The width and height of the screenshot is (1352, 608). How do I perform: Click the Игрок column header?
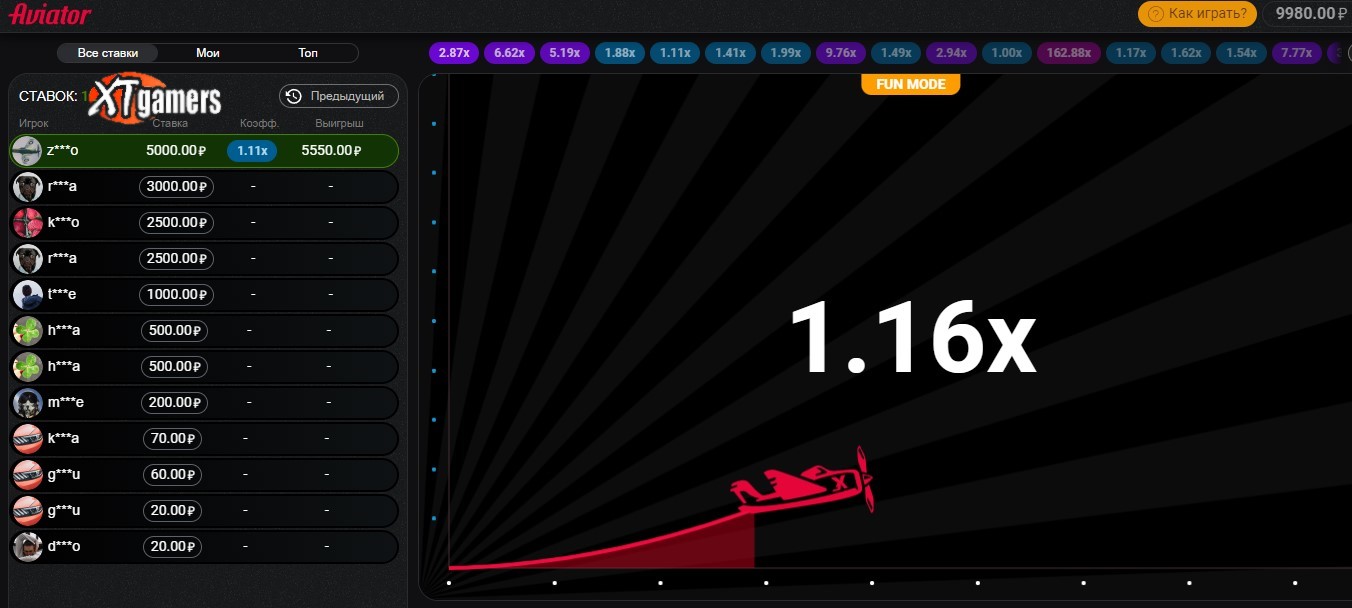(33, 123)
